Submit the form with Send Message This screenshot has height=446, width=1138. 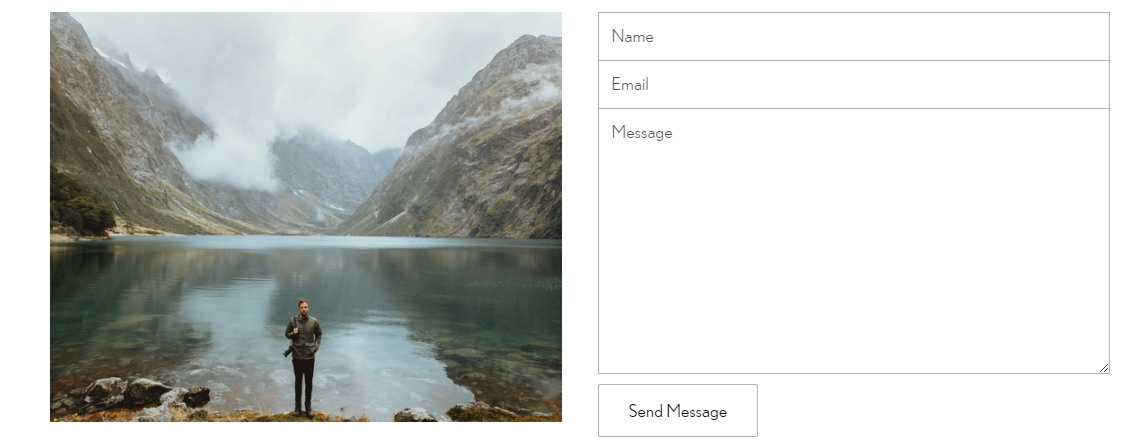coord(678,410)
